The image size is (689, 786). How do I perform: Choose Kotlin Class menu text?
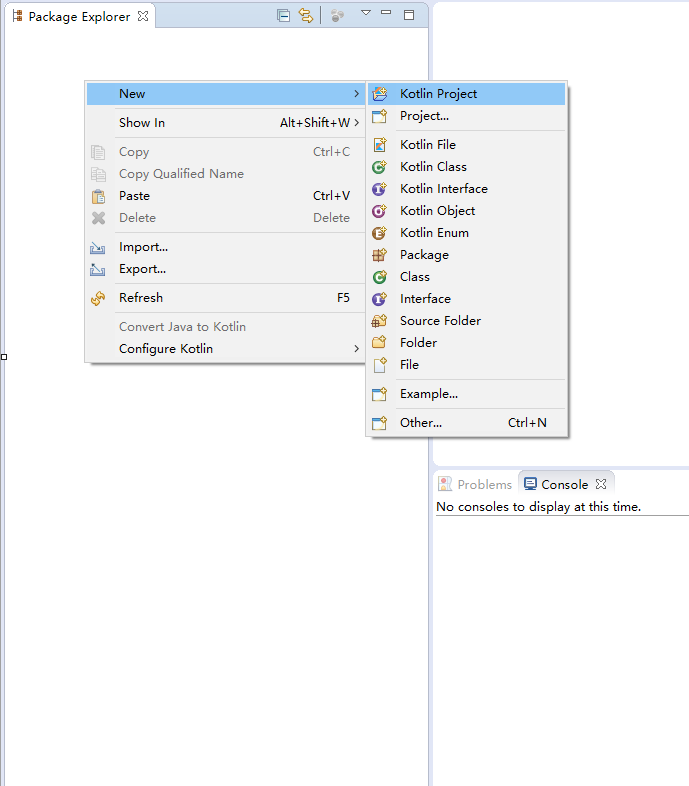point(433,166)
